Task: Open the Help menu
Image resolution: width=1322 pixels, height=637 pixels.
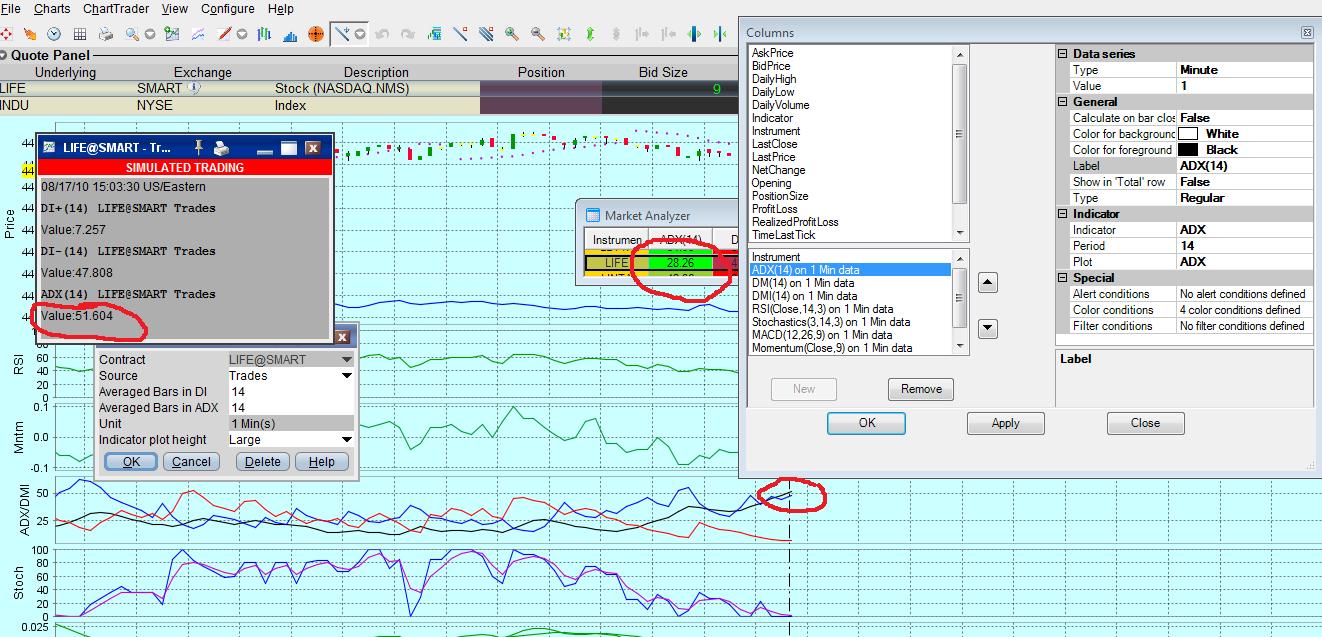Action: 281,8
